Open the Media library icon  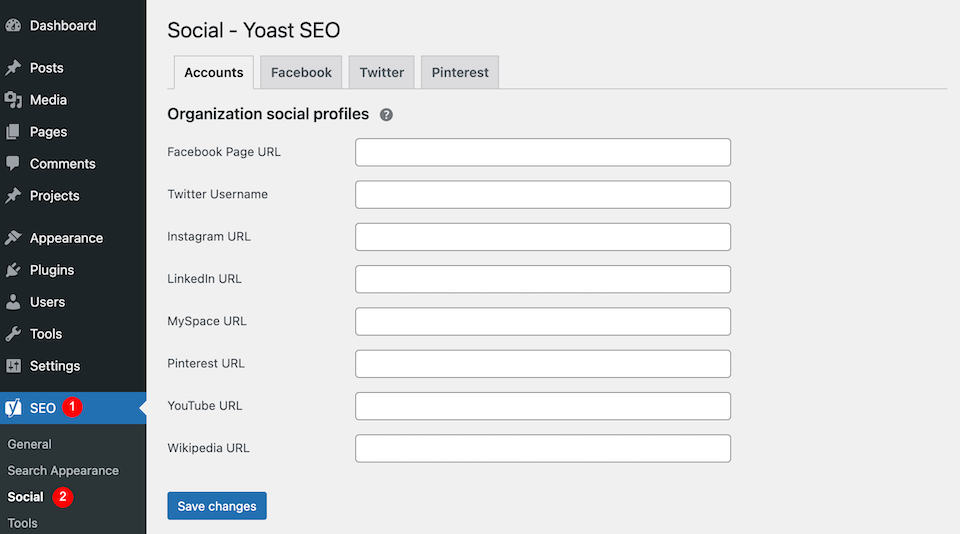point(13,100)
